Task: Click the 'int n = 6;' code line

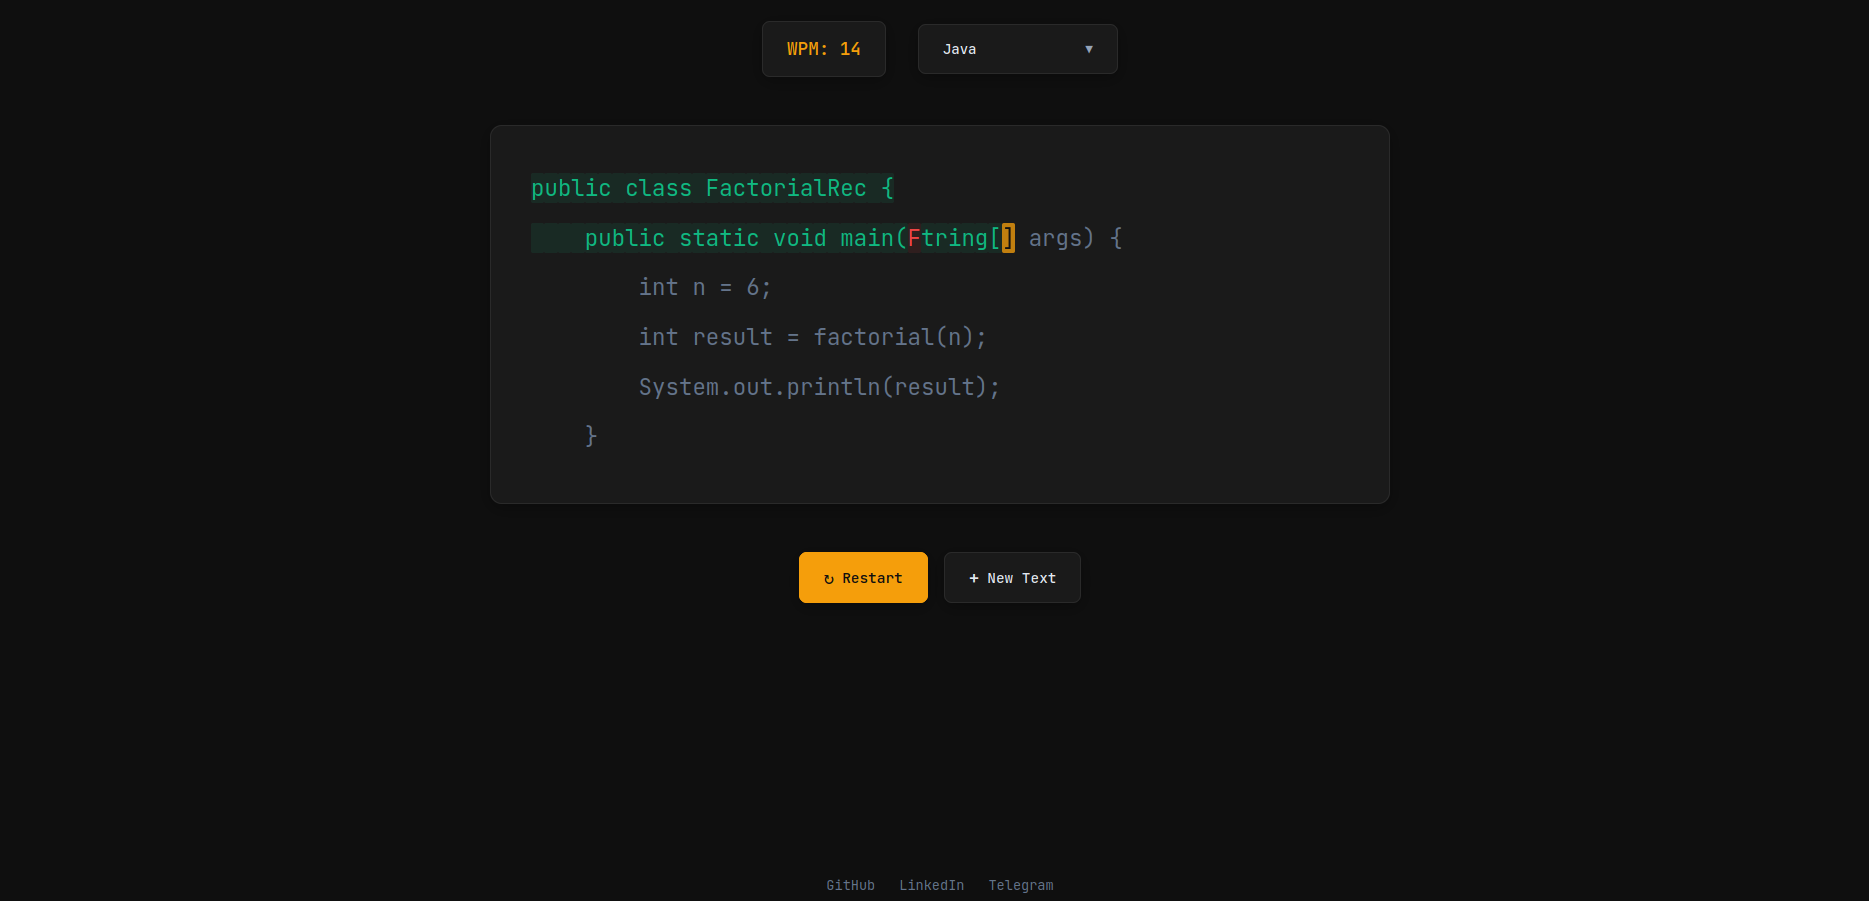Action: 704,288
